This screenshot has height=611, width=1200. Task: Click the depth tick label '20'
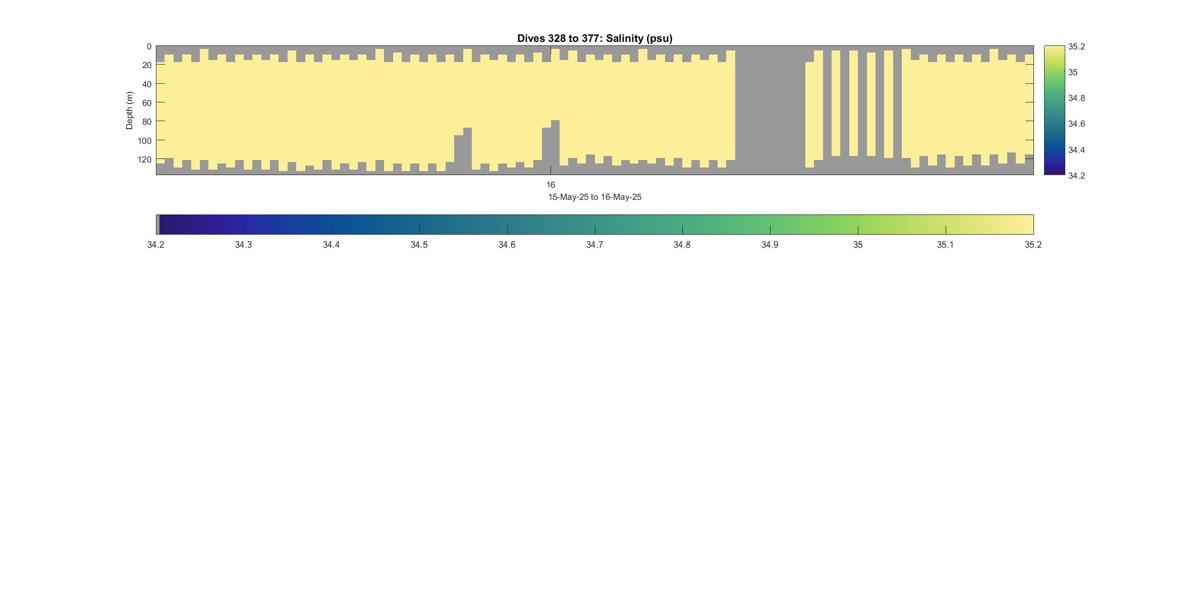click(146, 66)
